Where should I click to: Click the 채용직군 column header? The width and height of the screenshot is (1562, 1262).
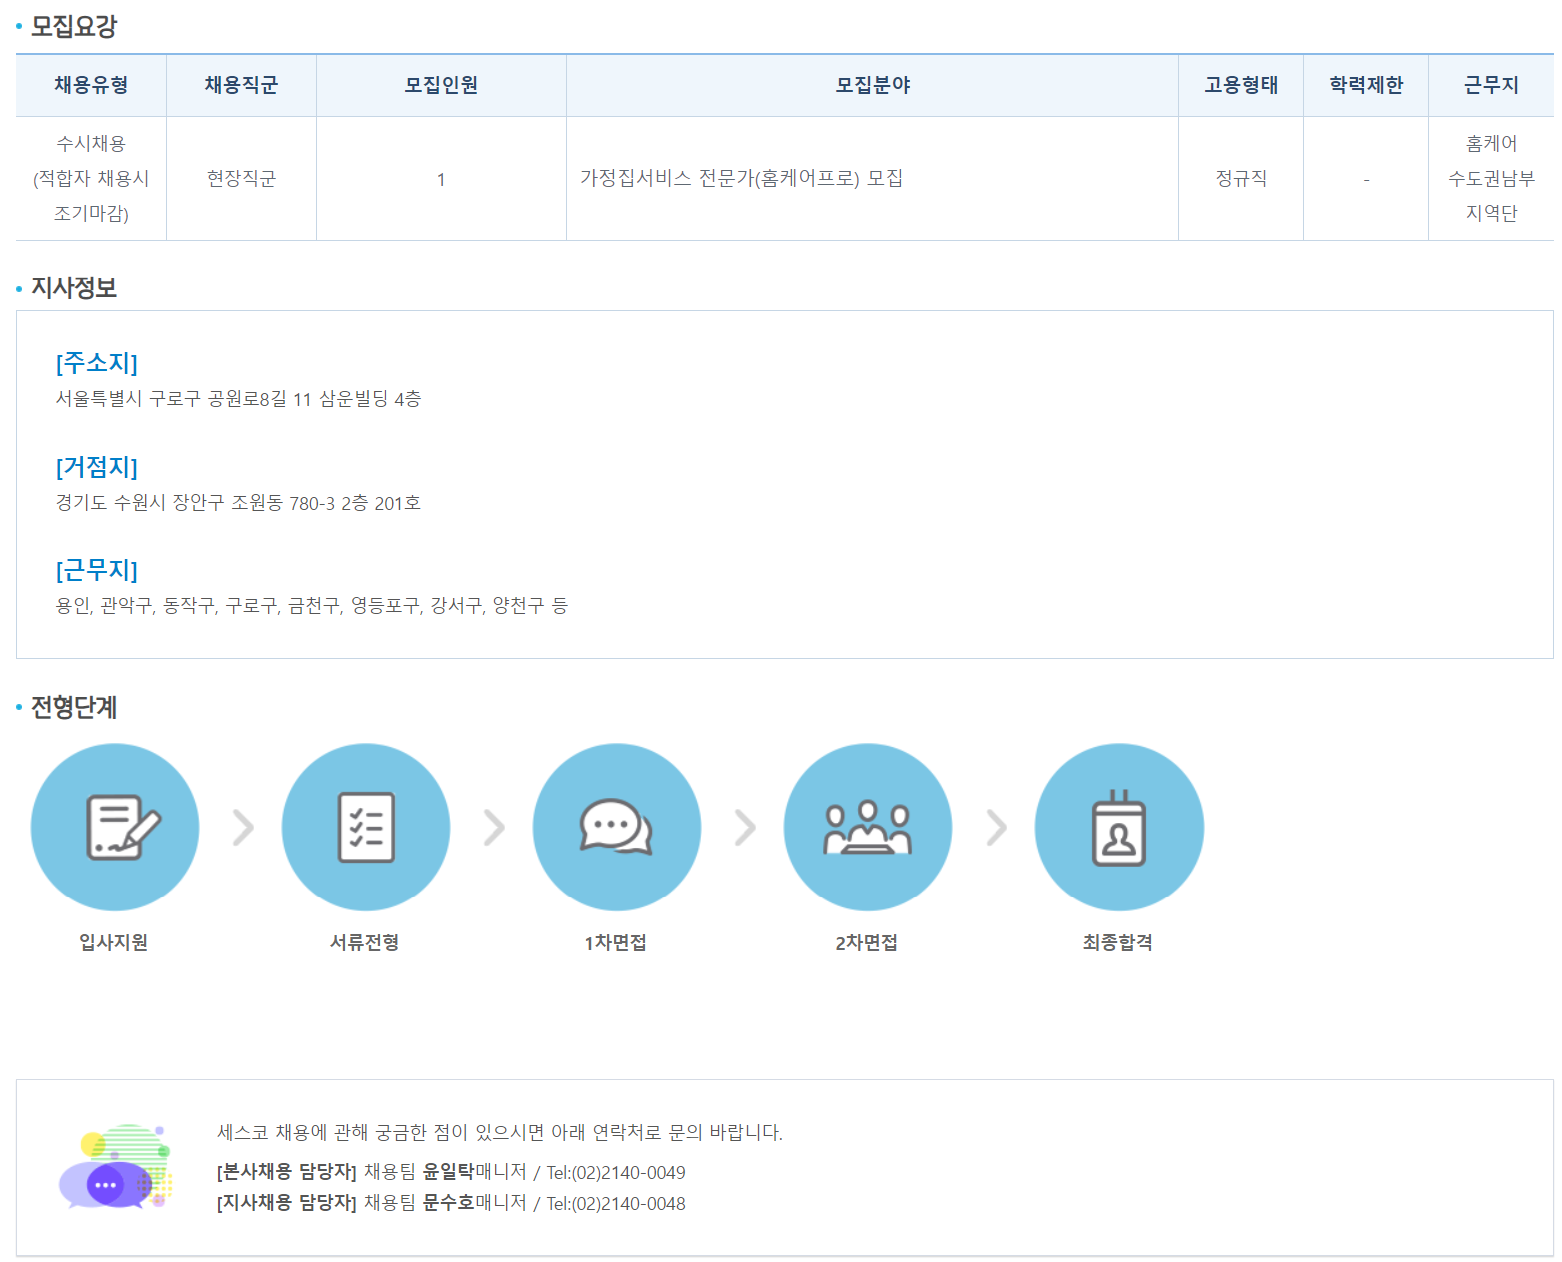pyautogui.click(x=241, y=85)
